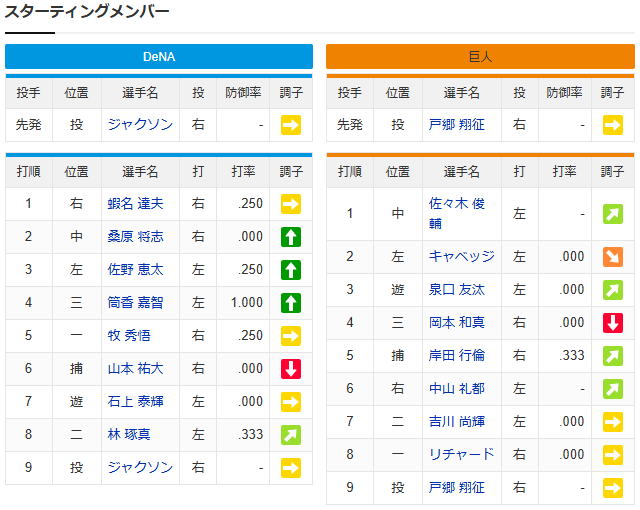Click batting average 1.000 for 筒香 嘉智
The image size is (640, 510).
point(247,303)
